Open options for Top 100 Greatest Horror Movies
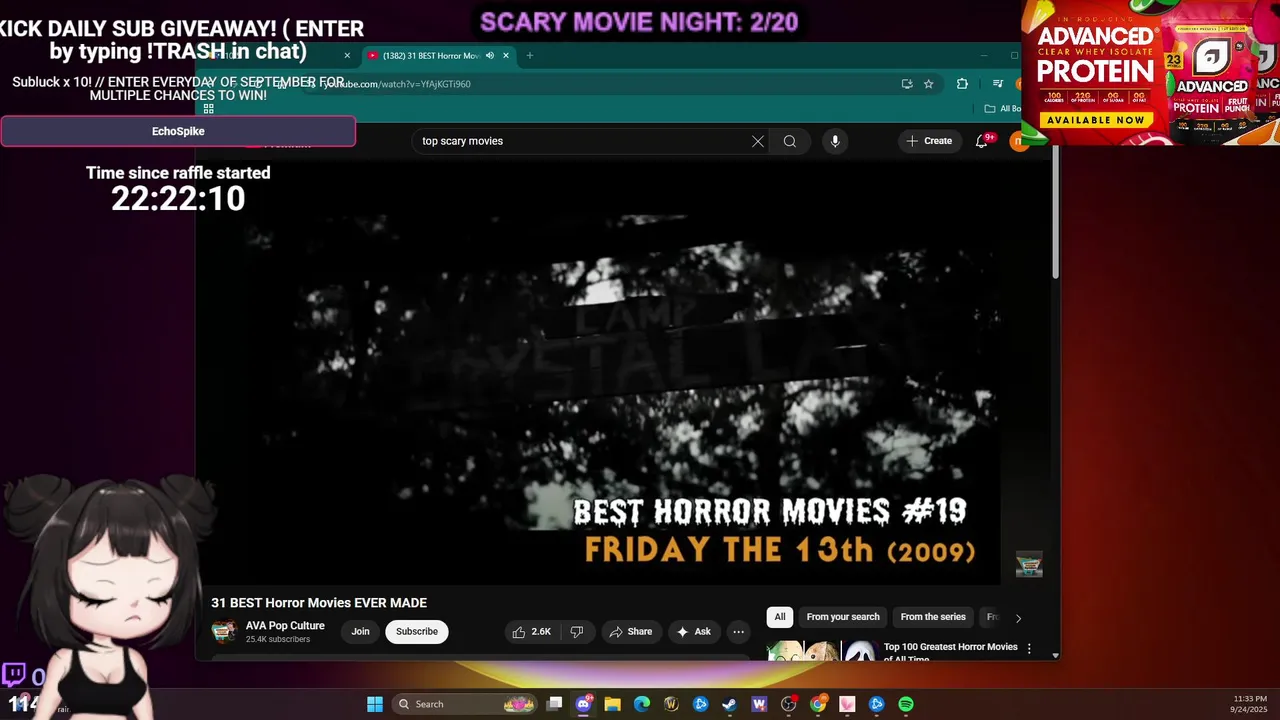 tap(1029, 648)
